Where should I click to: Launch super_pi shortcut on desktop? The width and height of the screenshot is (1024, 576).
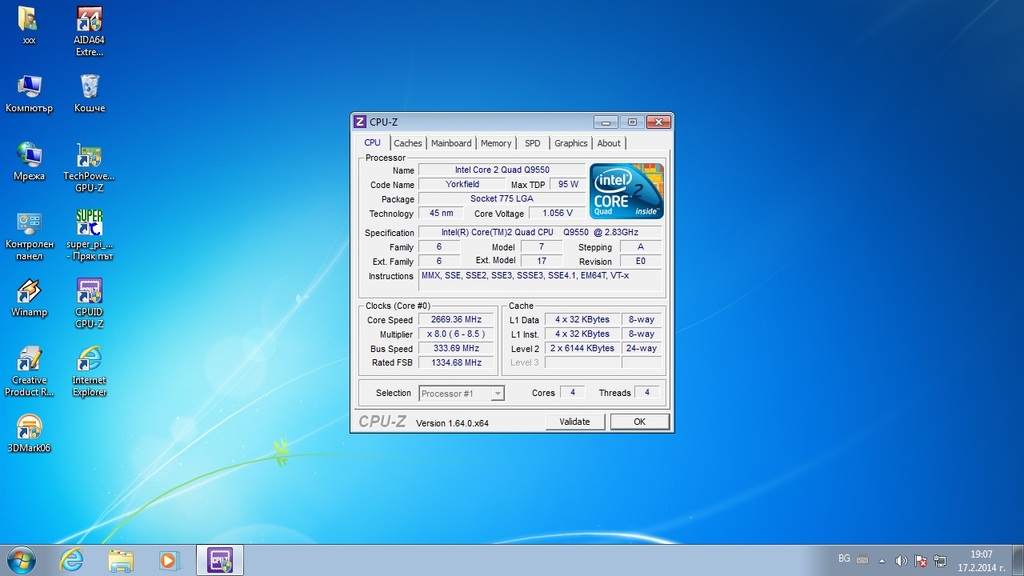[x=89, y=236]
